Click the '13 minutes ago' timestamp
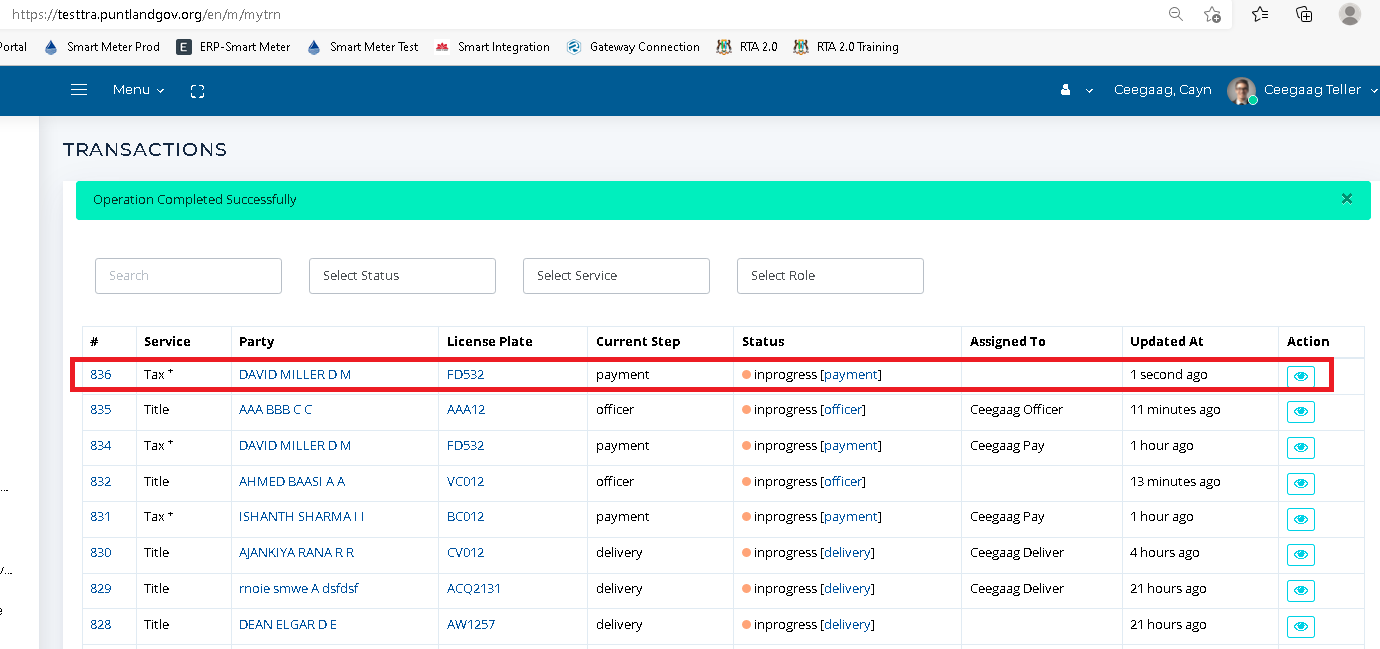This screenshot has width=1380, height=649. [x=1176, y=481]
